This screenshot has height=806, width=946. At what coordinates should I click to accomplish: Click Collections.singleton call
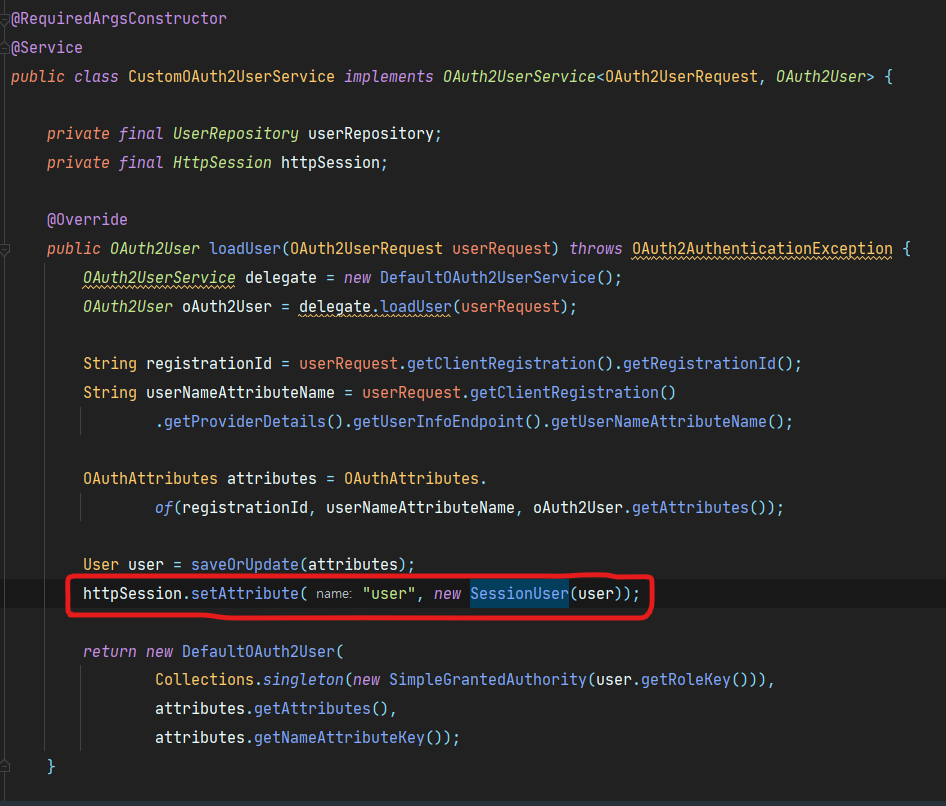click(249, 679)
